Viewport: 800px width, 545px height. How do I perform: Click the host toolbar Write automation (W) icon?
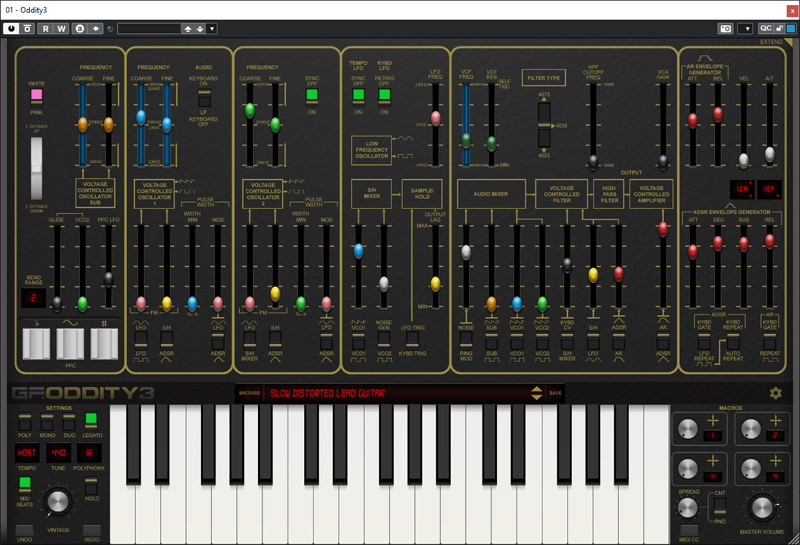tap(62, 29)
